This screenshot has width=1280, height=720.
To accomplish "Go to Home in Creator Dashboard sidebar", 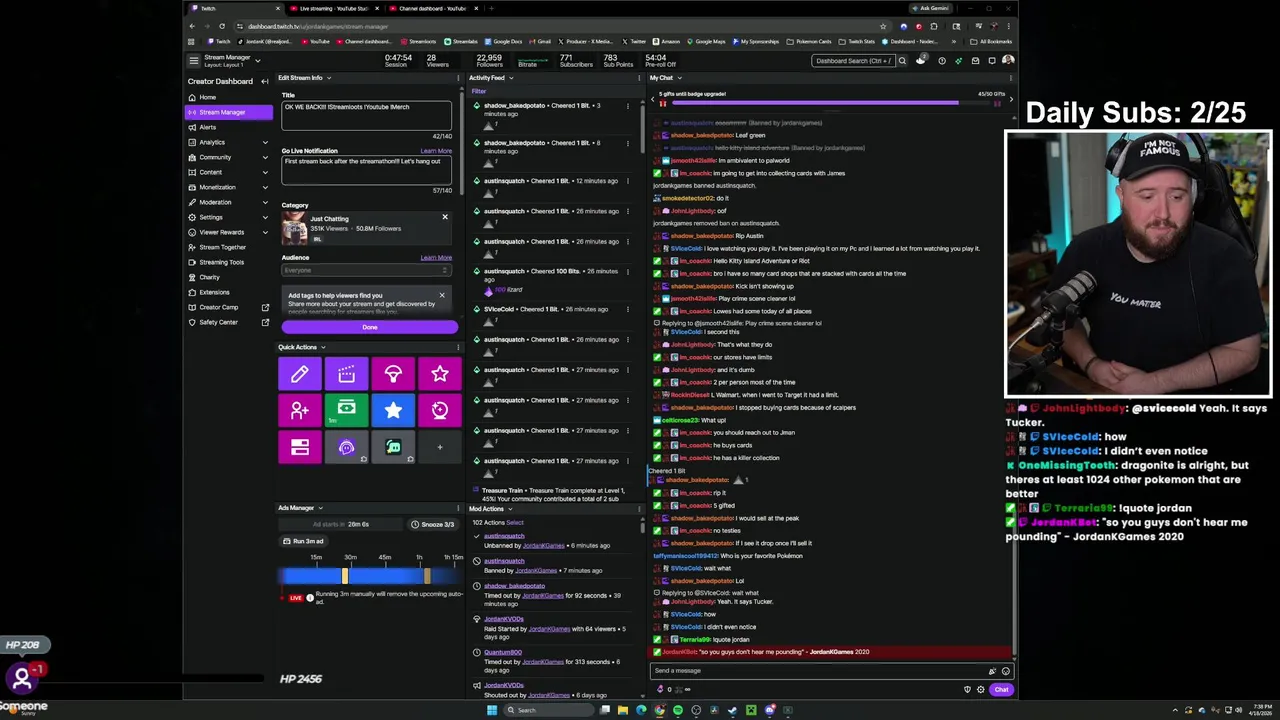I will point(228,97).
